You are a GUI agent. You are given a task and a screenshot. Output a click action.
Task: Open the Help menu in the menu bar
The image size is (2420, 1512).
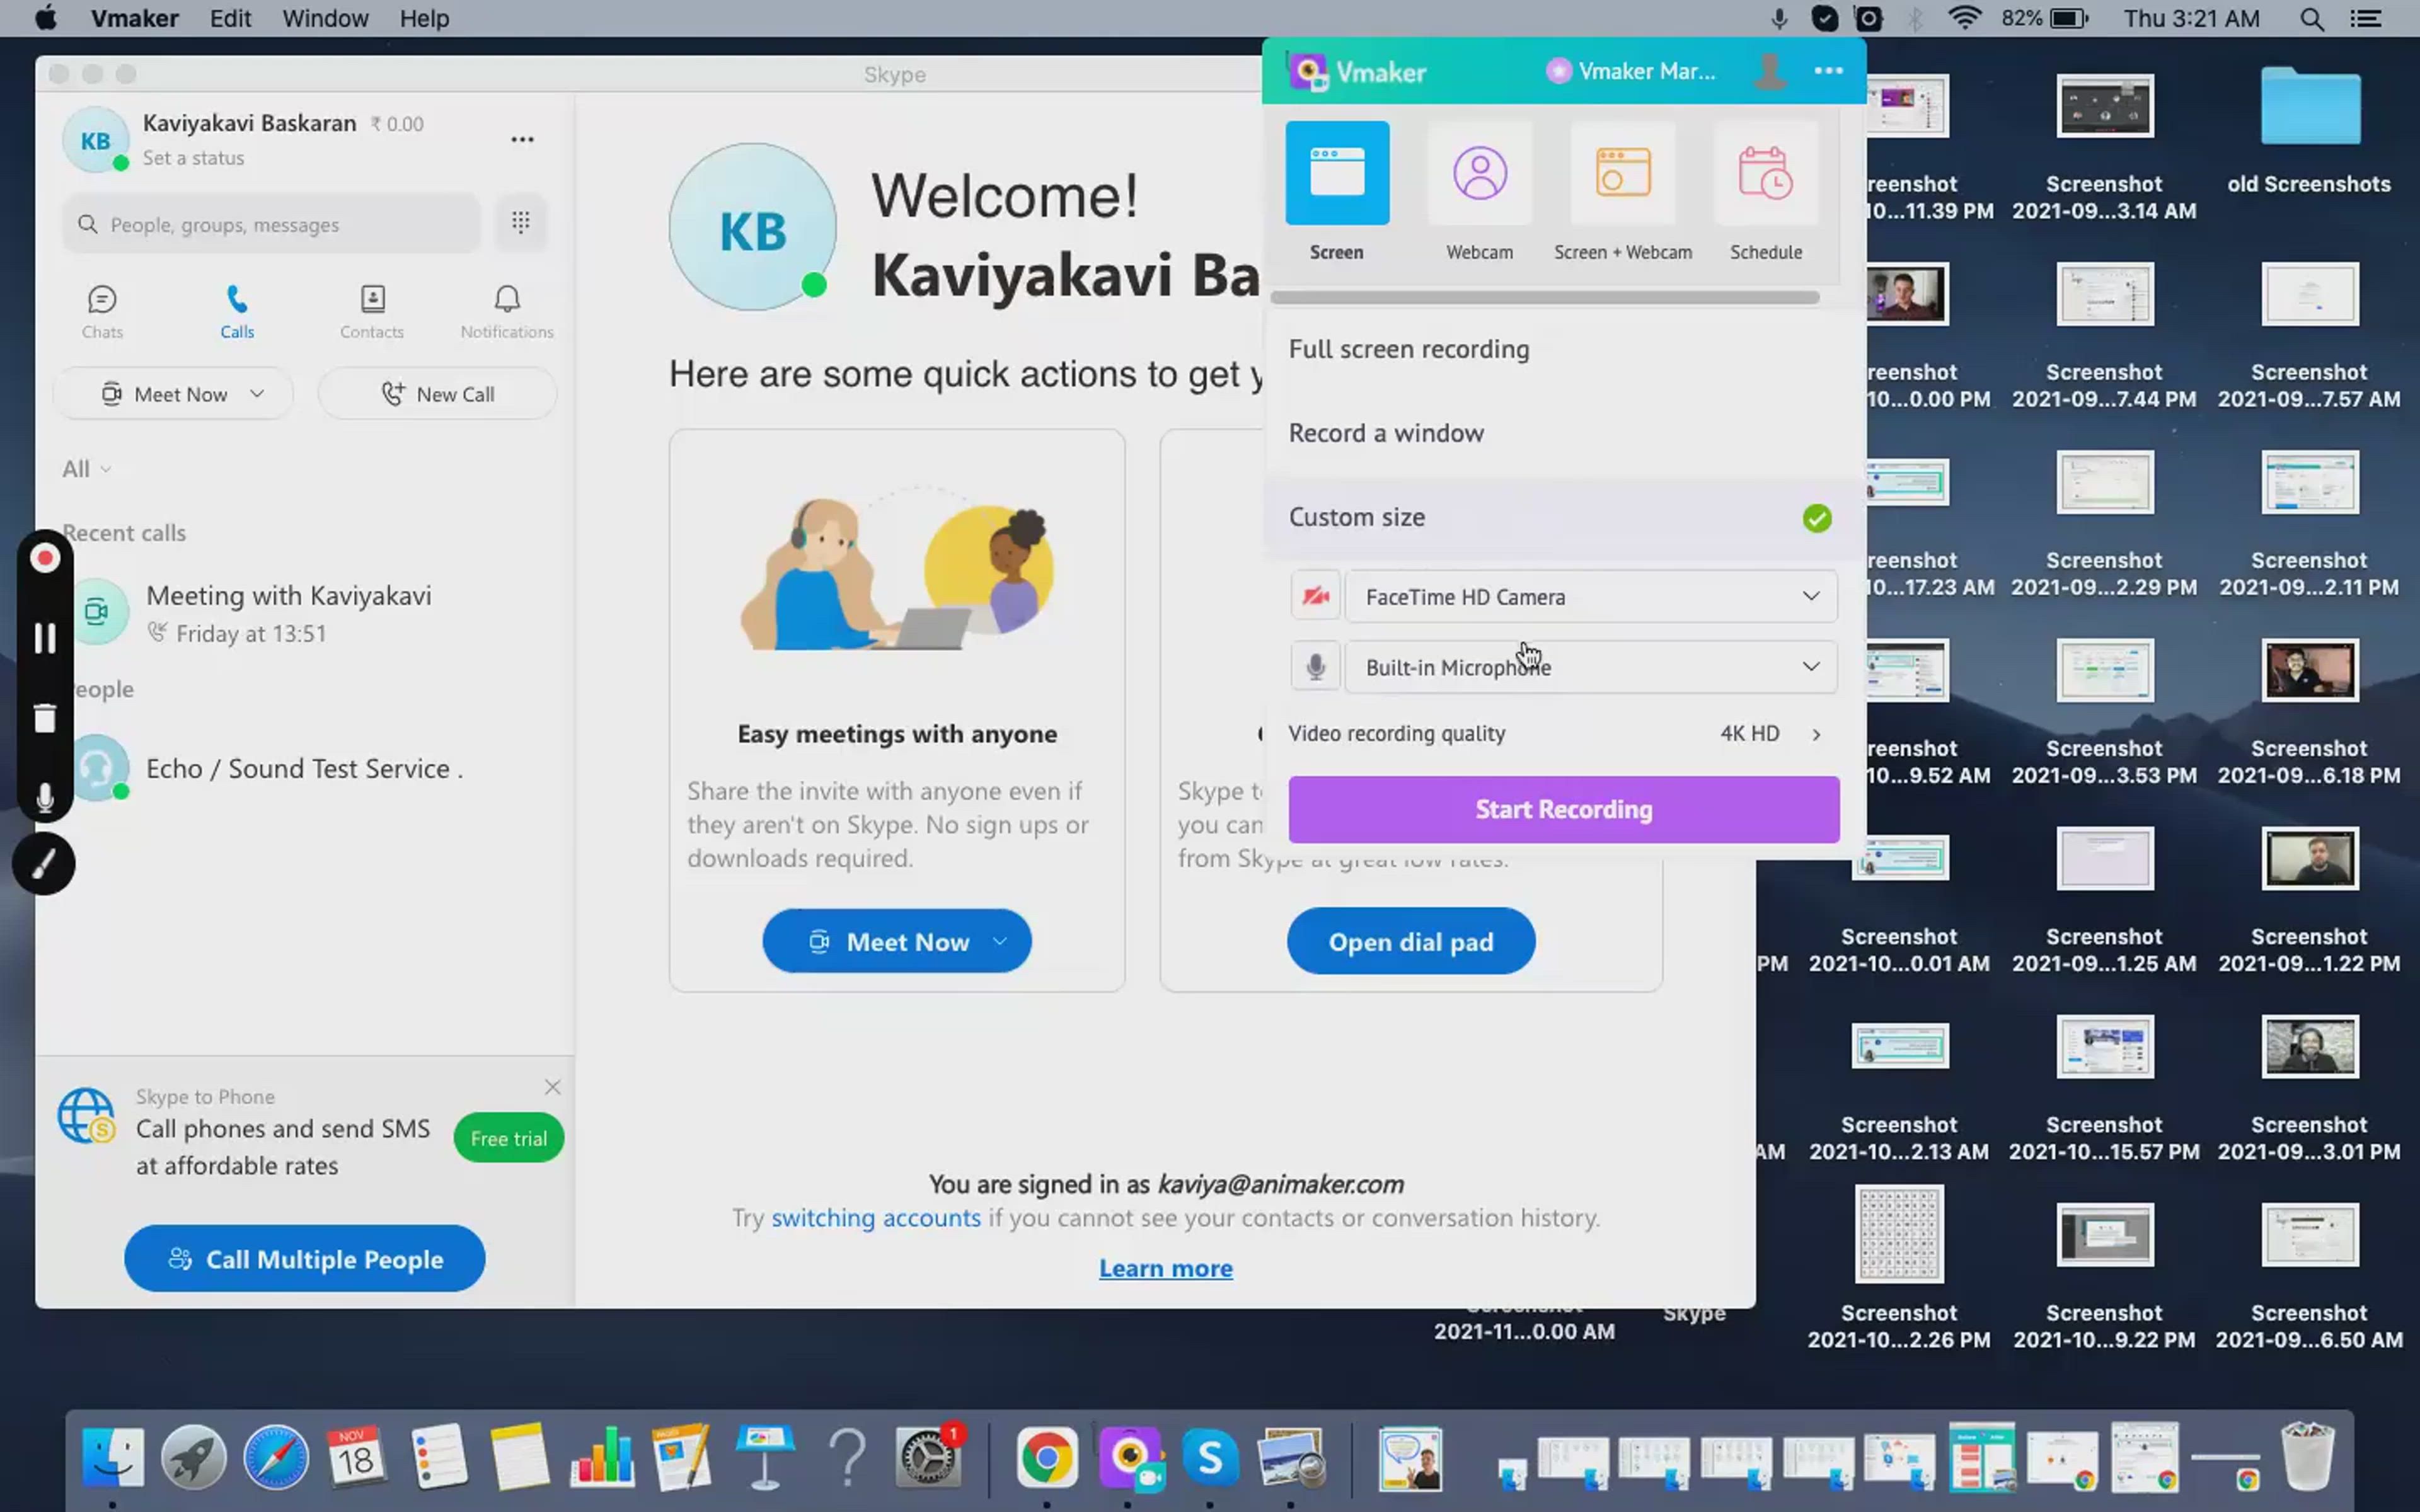(424, 18)
